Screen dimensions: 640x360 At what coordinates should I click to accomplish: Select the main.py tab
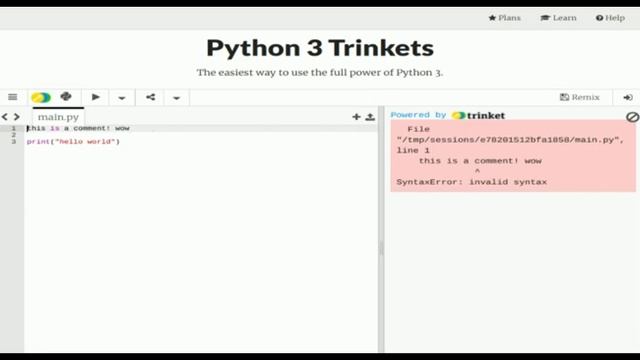click(58, 117)
